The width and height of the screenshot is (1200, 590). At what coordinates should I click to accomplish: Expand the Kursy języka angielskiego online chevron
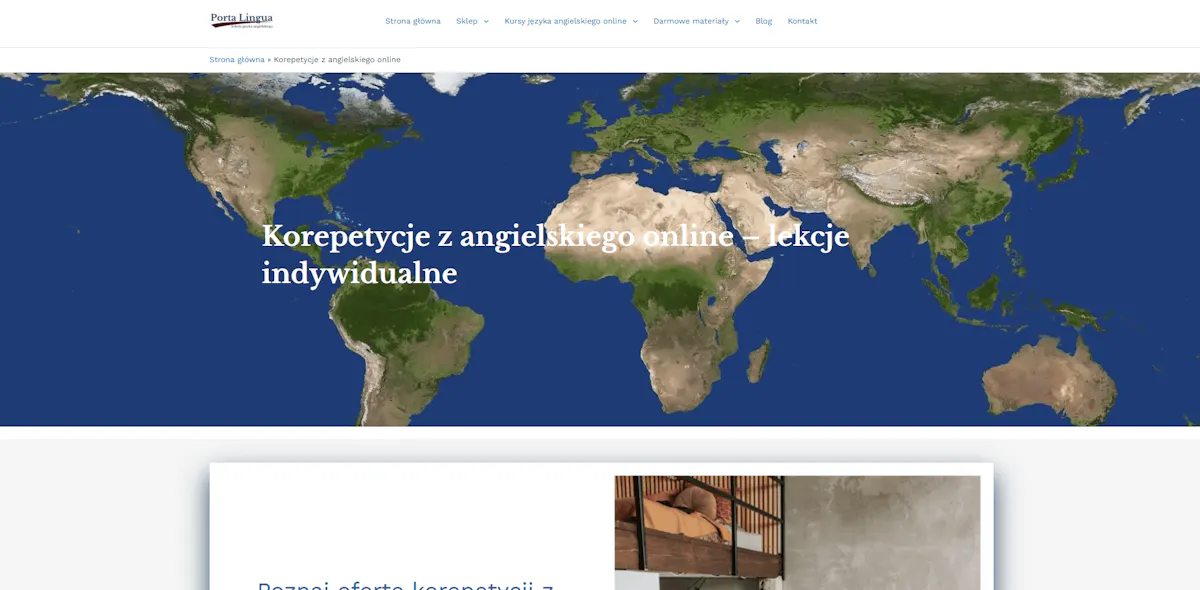tap(635, 21)
